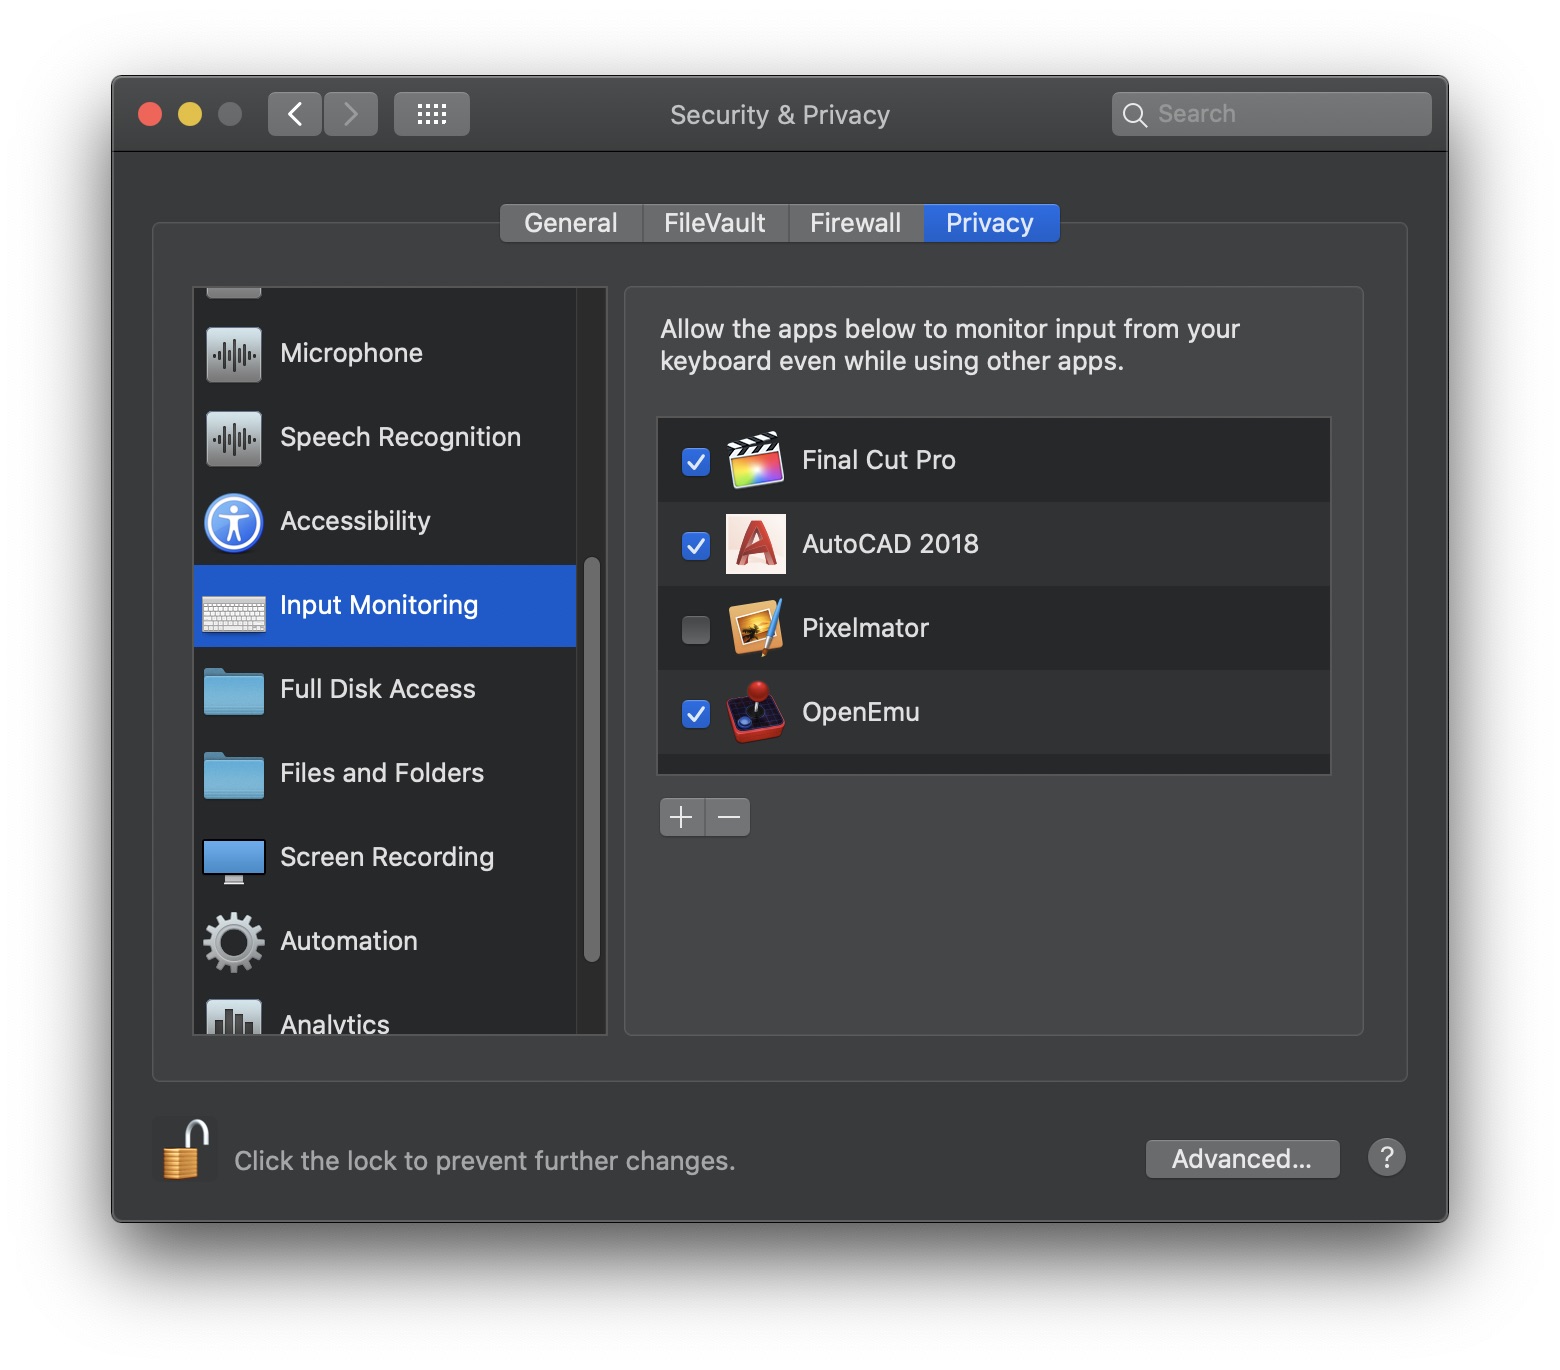Switch to the Firewall tab
The width and height of the screenshot is (1560, 1370).
coord(856,223)
